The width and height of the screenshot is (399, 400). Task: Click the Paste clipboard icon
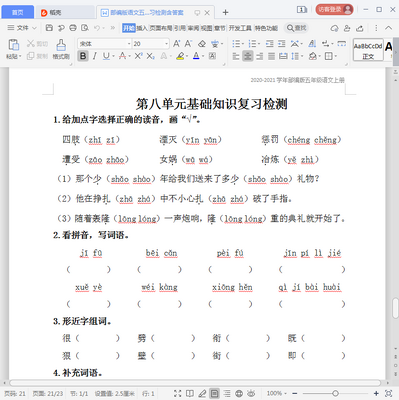[13, 45]
